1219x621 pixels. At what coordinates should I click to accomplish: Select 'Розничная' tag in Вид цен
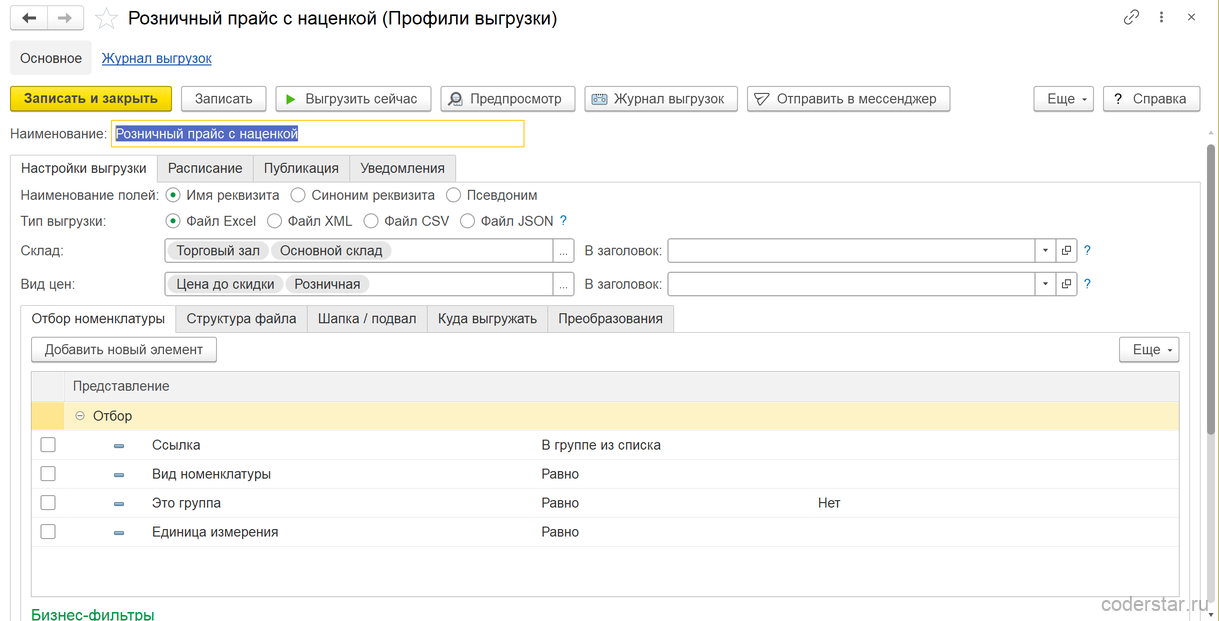tap(328, 284)
